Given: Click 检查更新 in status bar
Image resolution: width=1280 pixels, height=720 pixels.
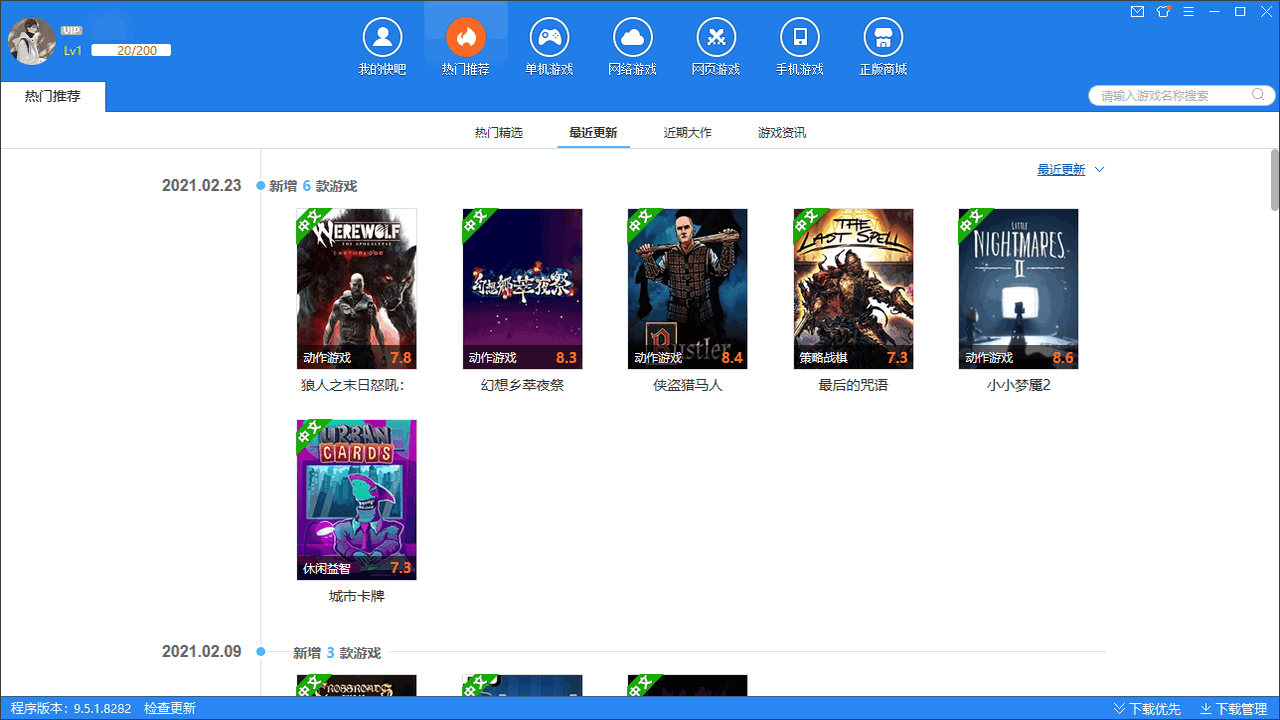Looking at the screenshot, I should pos(170,709).
